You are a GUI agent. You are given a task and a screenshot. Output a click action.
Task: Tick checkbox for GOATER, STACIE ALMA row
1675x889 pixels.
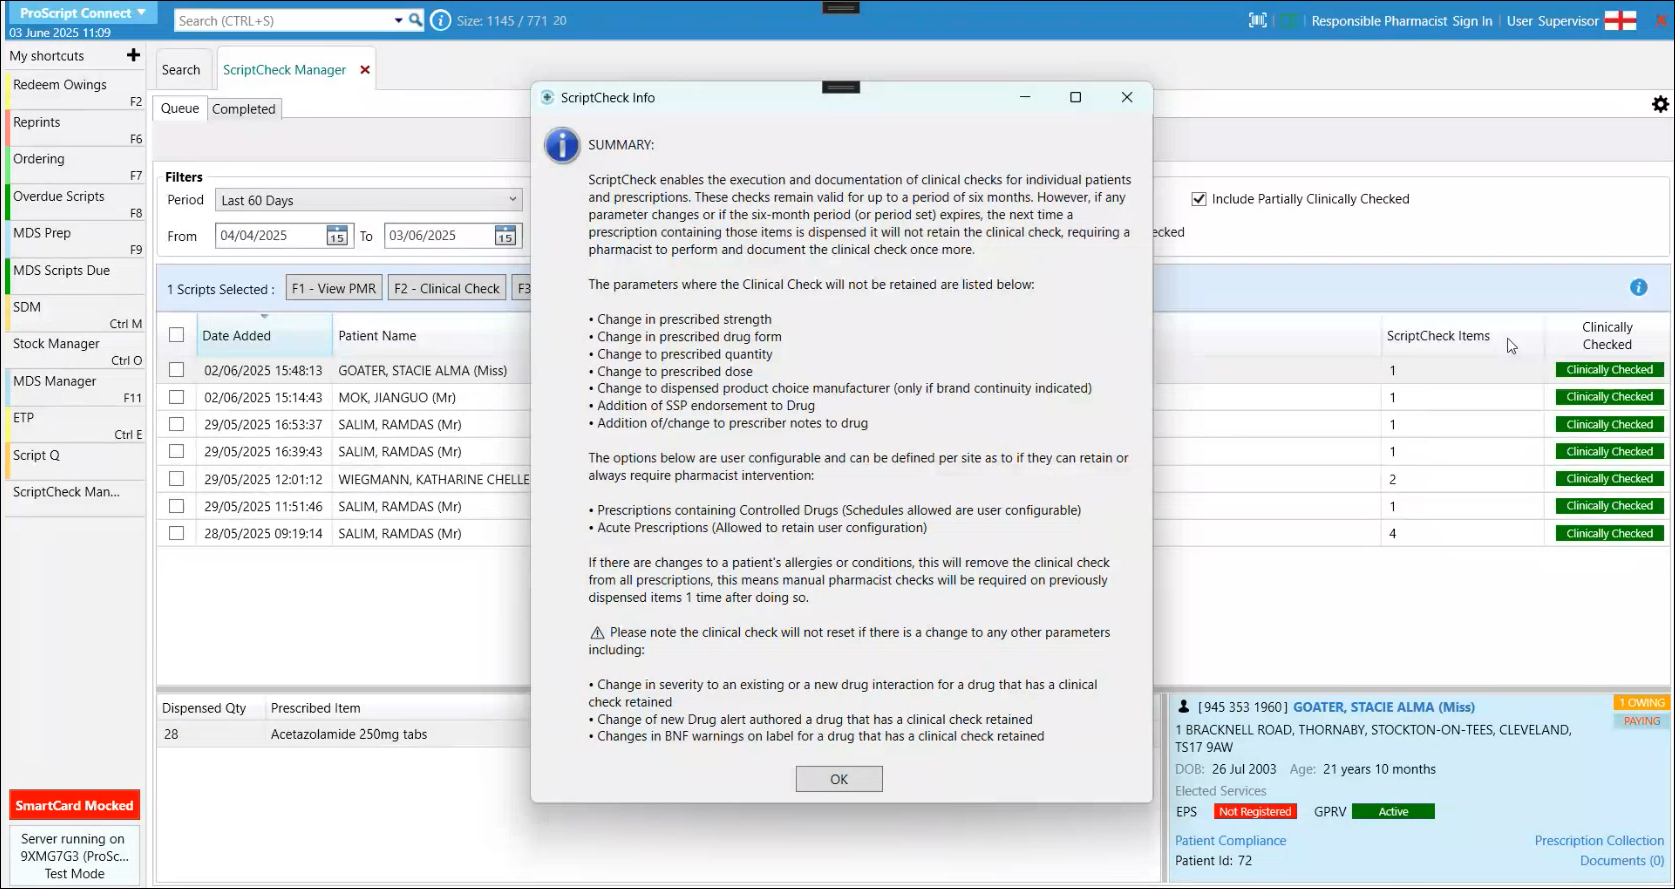(x=177, y=370)
